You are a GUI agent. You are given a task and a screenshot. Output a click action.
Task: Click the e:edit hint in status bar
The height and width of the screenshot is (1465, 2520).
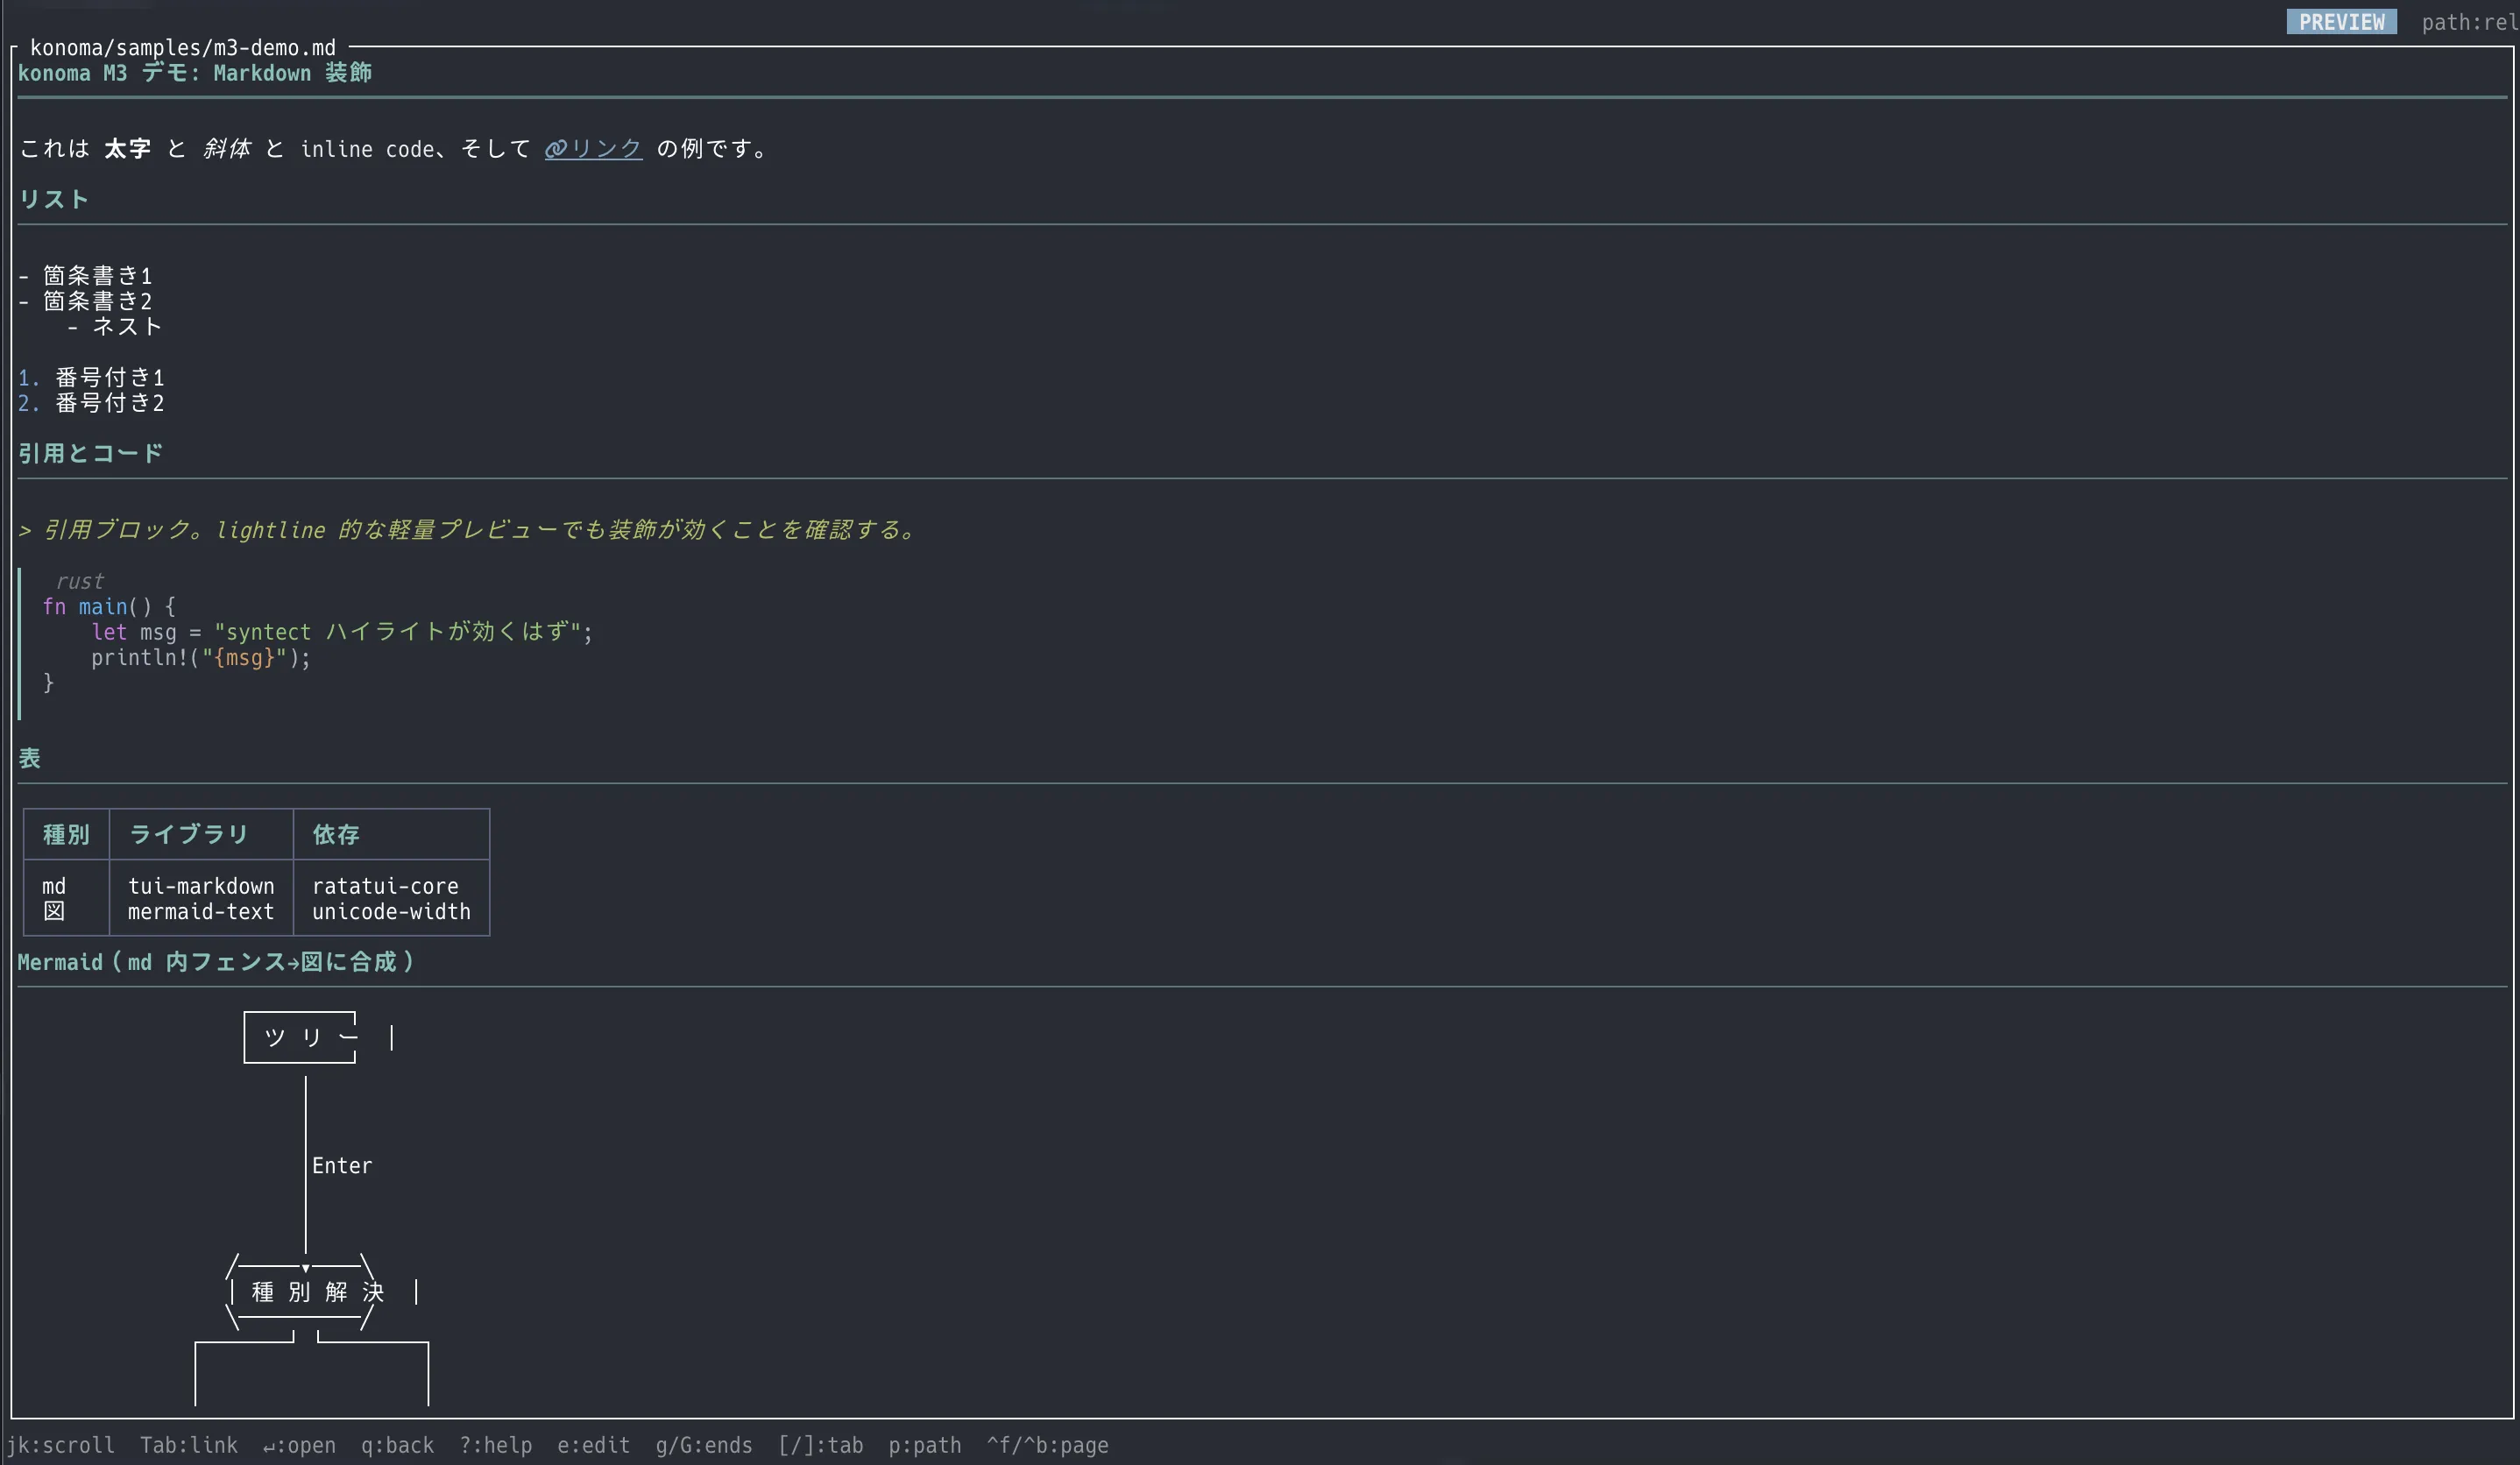(x=593, y=1445)
